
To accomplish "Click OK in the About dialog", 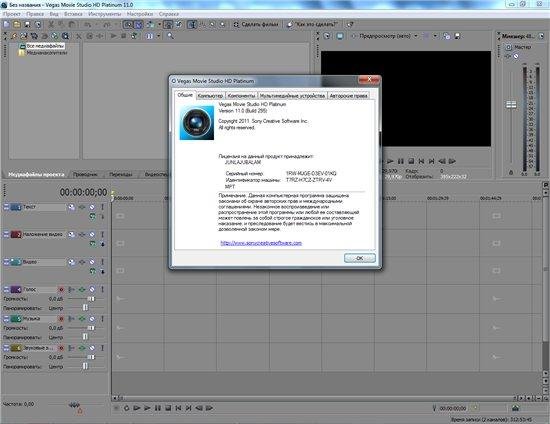I will click(360, 258).
